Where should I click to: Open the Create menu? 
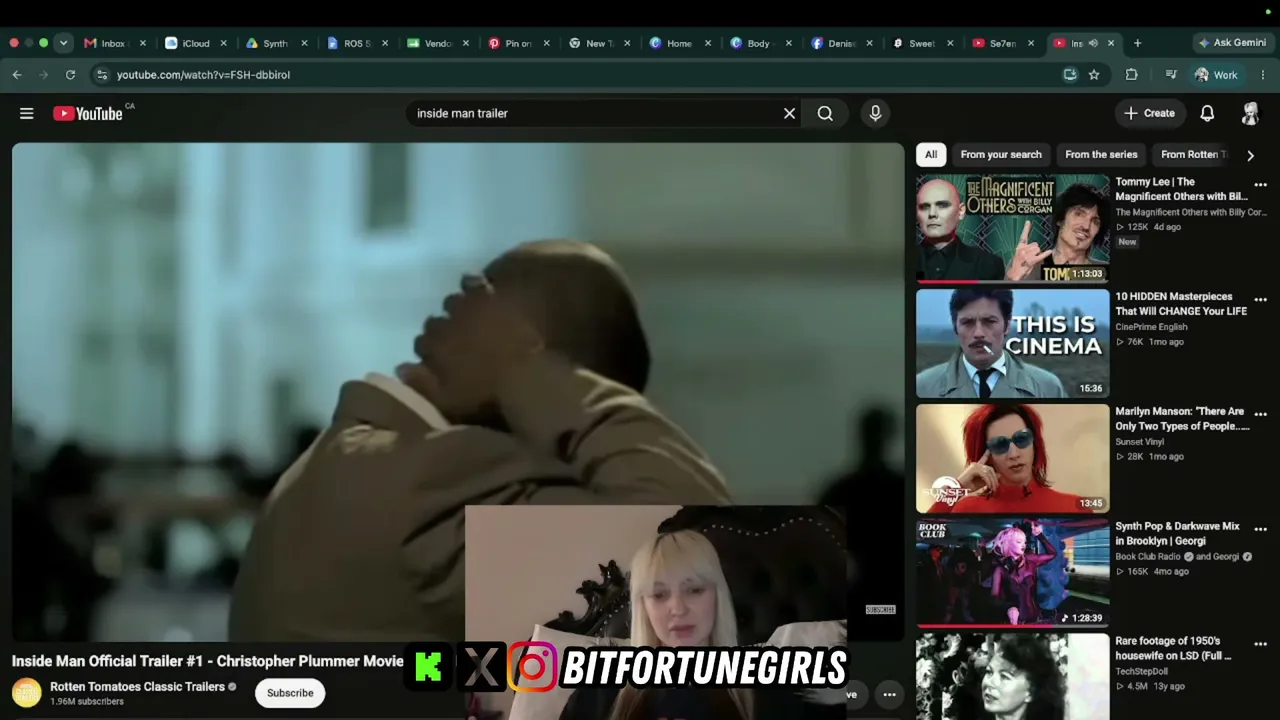1149,114
